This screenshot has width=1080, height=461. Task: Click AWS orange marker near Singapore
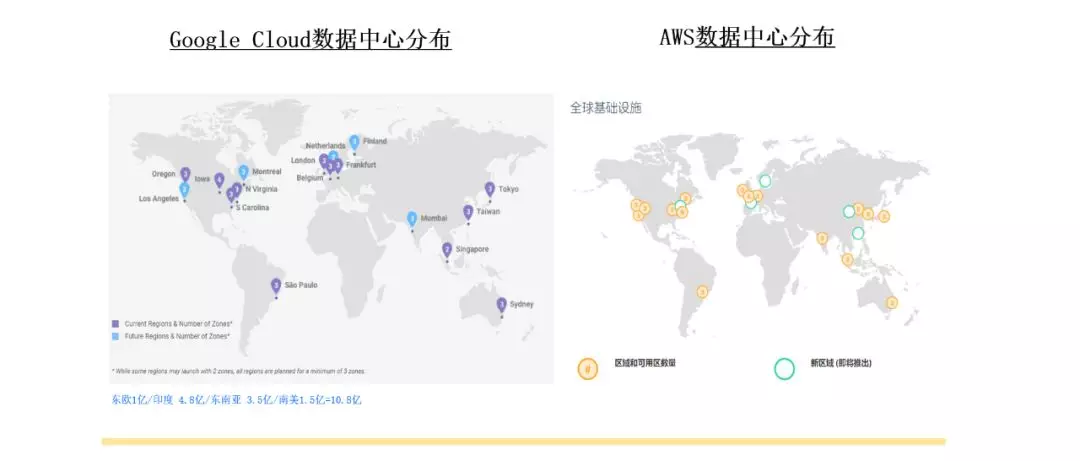click(847, 259)
